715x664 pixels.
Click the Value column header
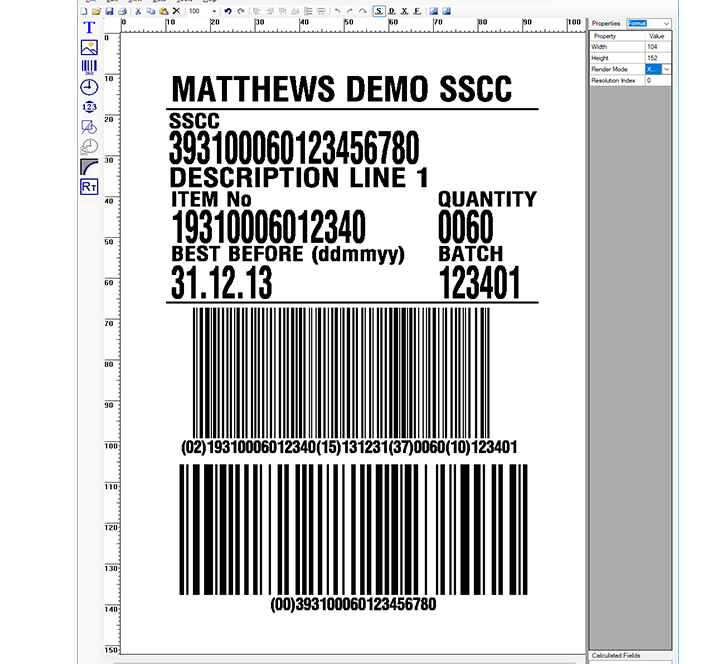tap(657, 36)
